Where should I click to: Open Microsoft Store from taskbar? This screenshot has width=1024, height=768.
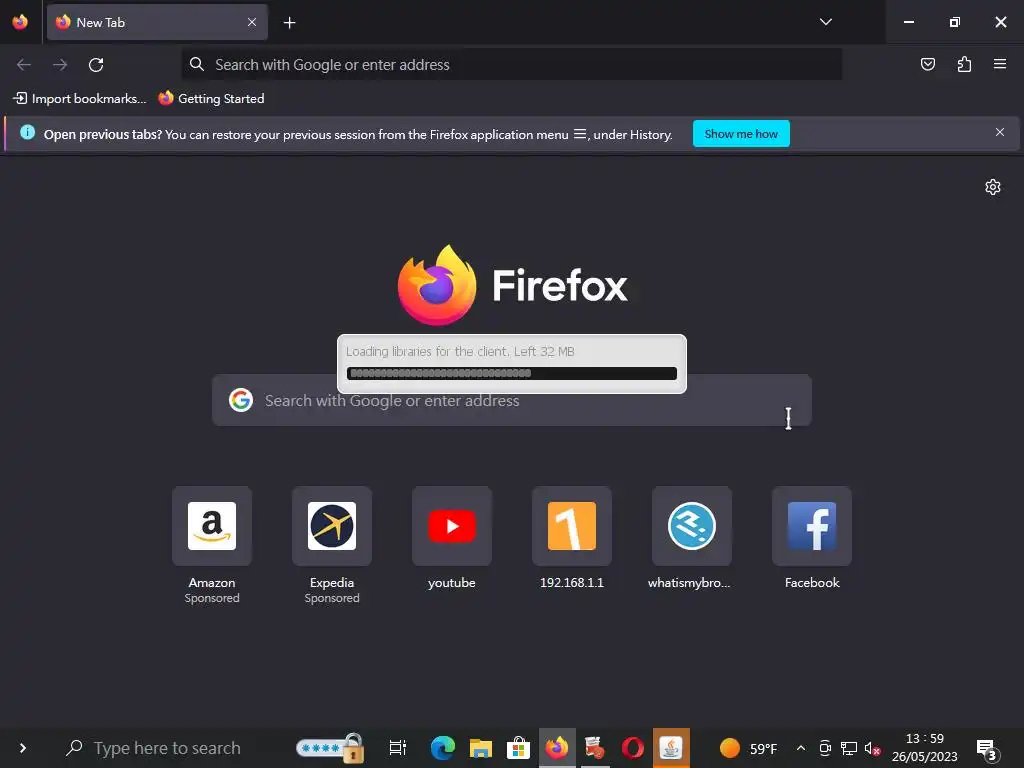click(518, 748)
